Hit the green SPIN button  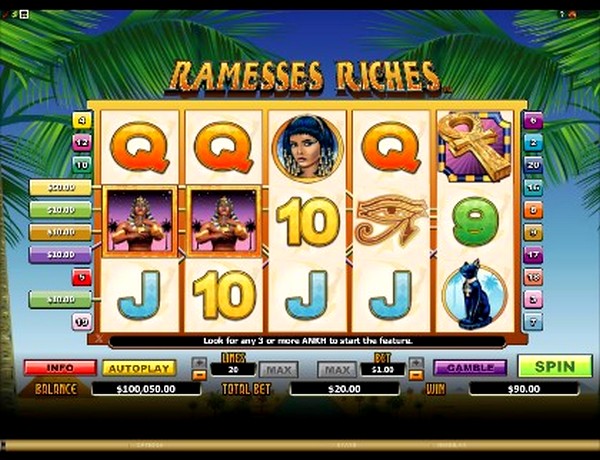coord(555,366)
